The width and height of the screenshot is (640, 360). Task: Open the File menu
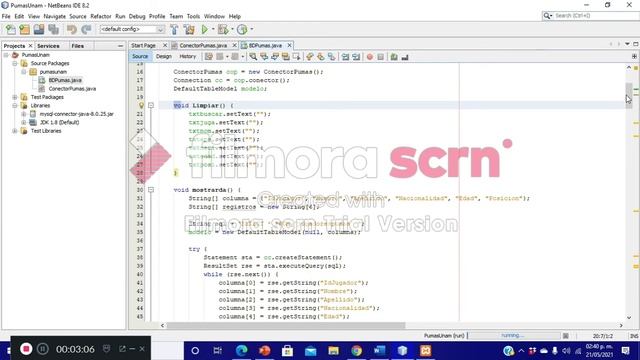[6, 16]
